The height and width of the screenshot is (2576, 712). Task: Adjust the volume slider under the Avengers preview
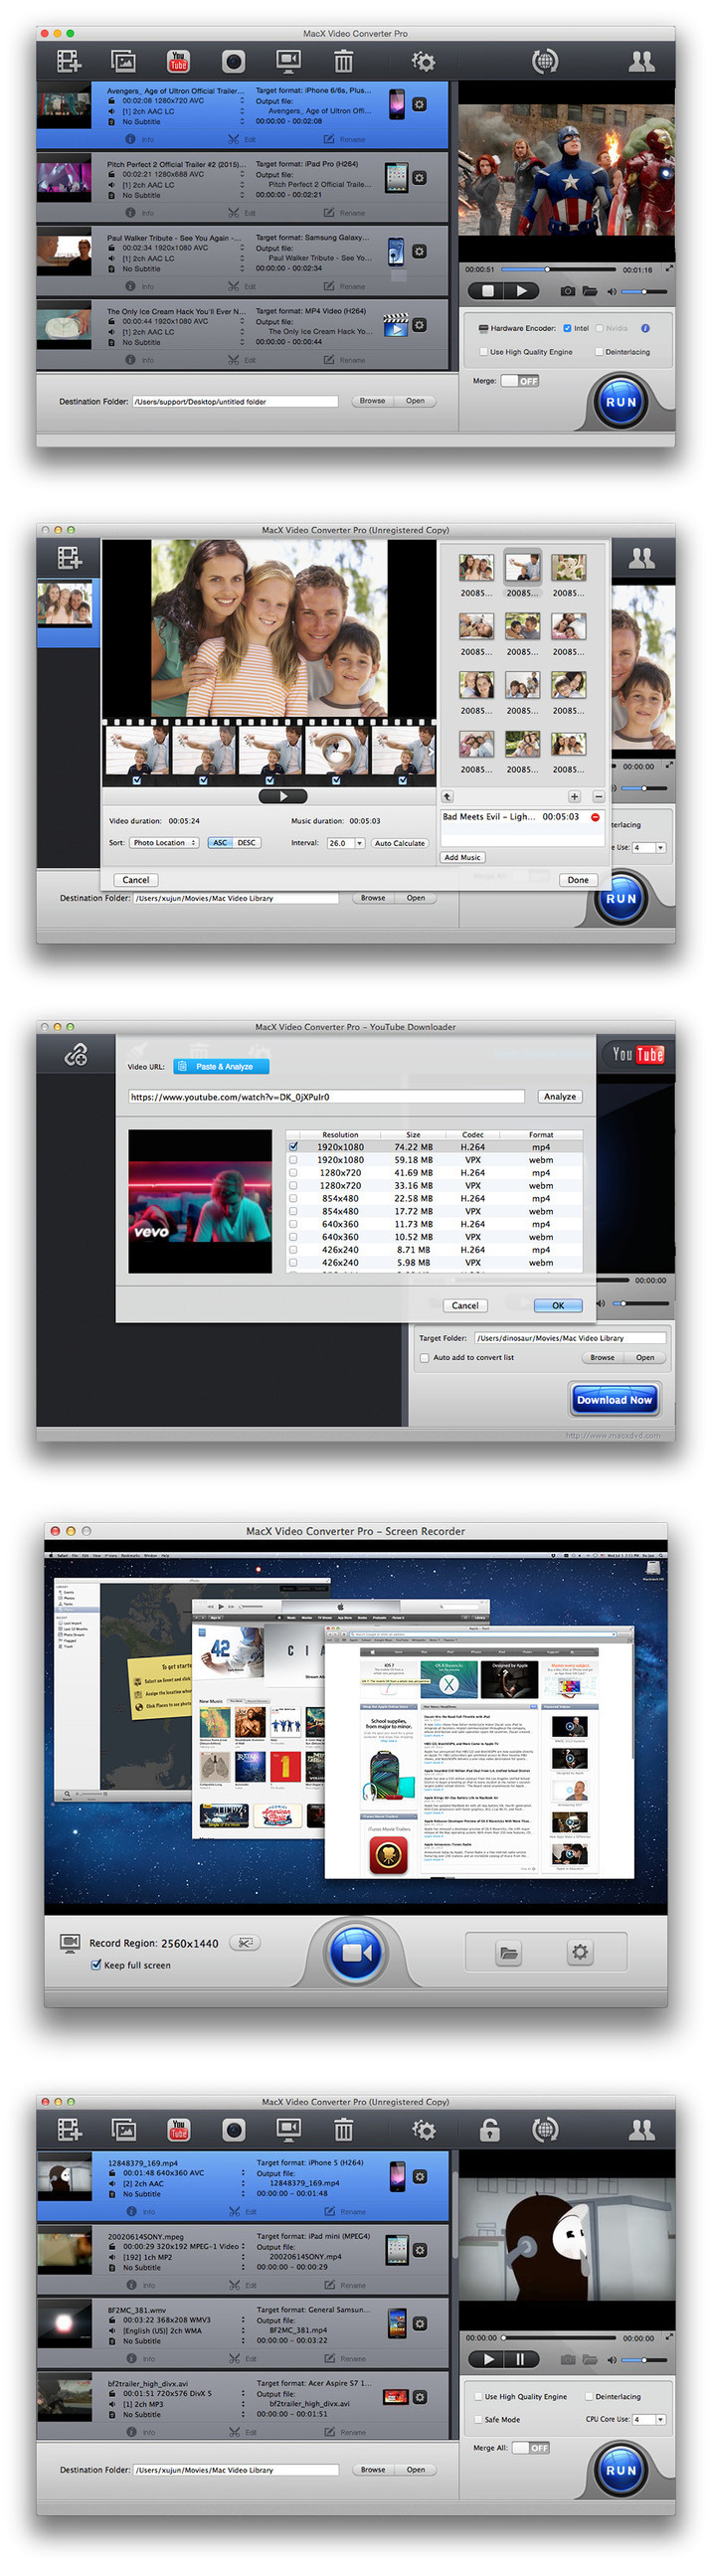[644, 291]
